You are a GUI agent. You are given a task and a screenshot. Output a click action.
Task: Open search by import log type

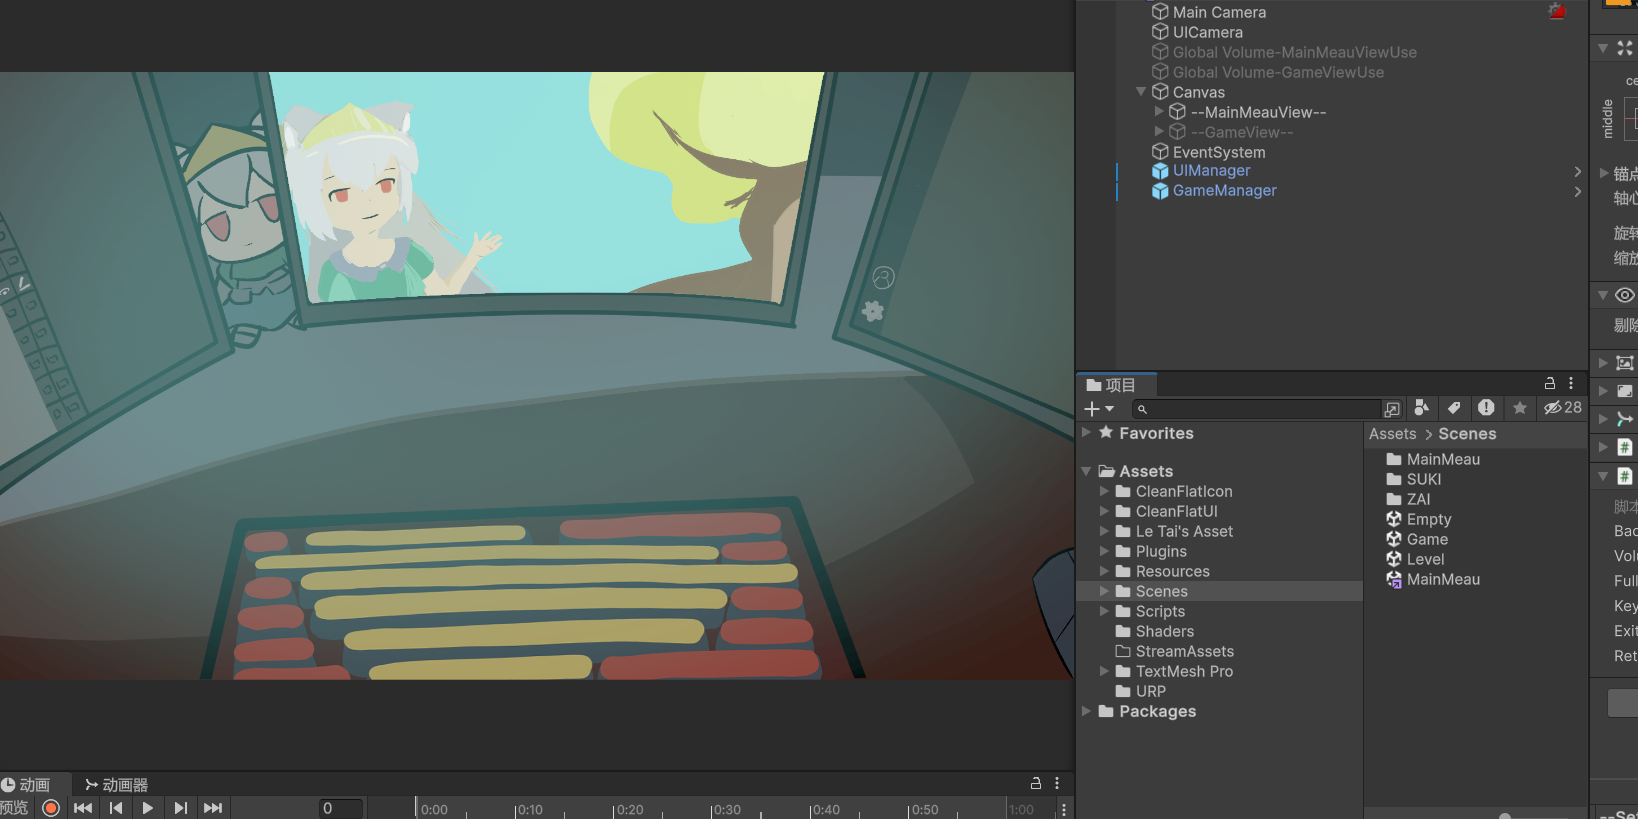[x=1486, y=408]
